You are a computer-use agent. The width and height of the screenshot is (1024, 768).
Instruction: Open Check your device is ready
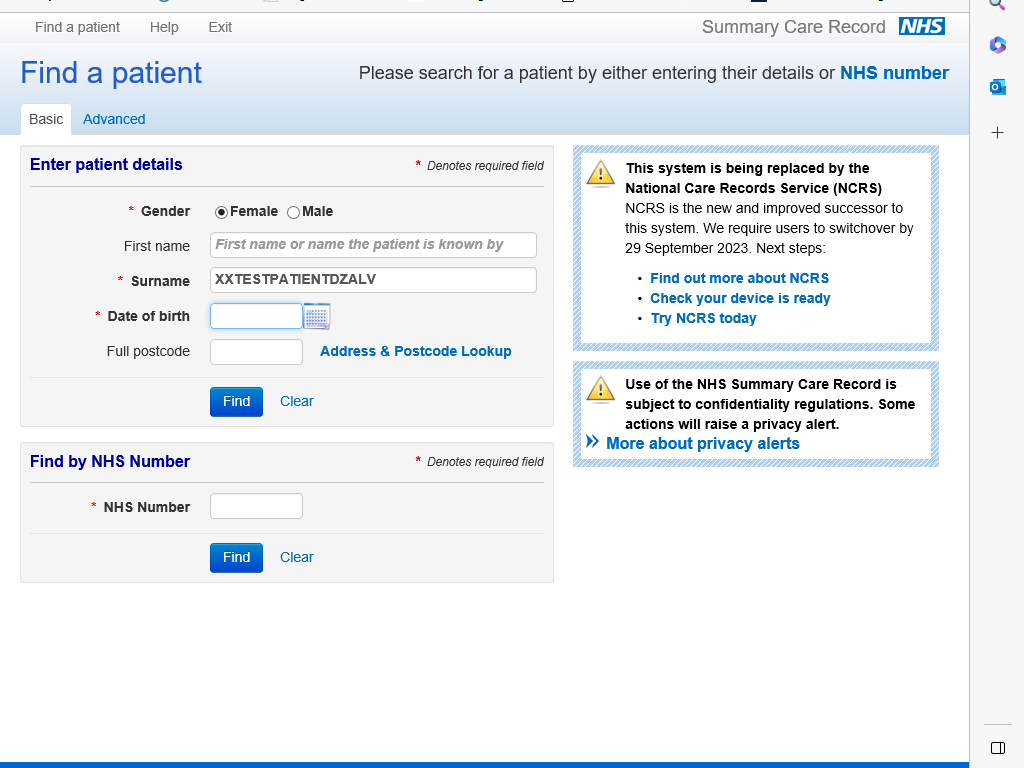click(740, 298)
